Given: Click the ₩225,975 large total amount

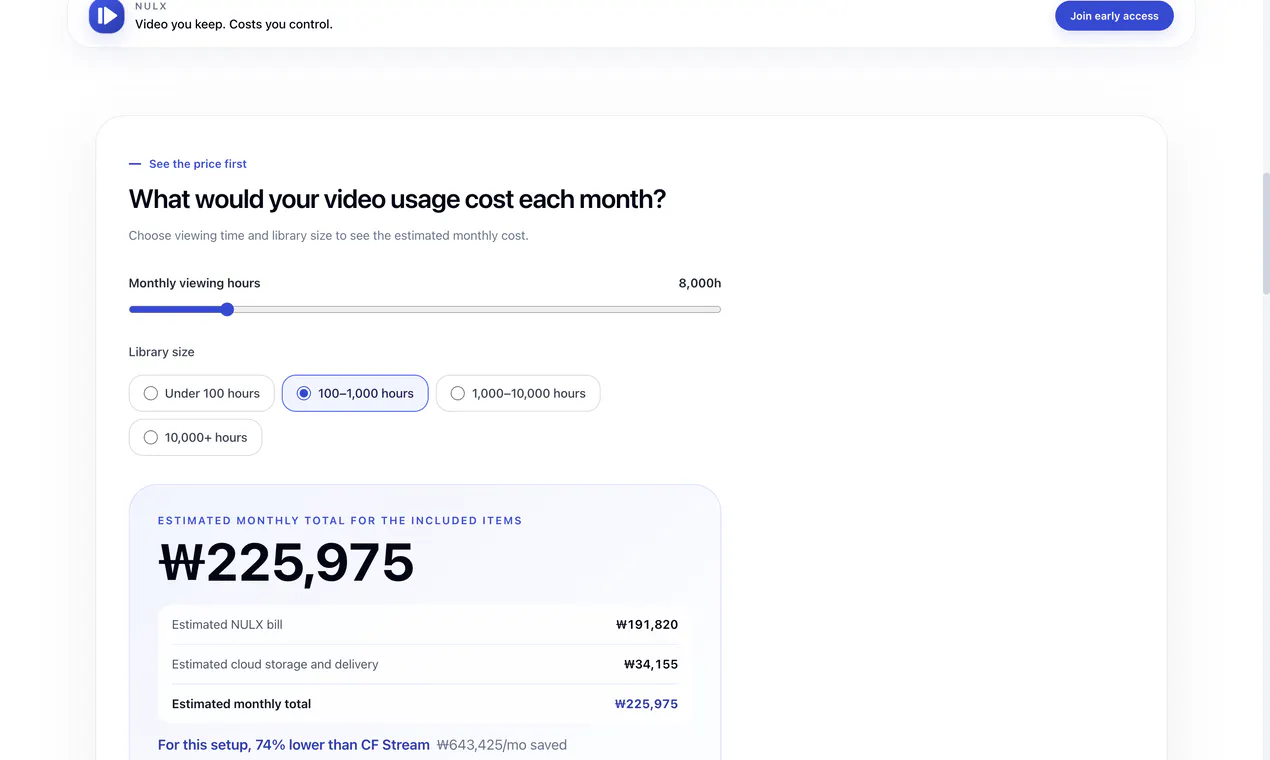Looking at the screenshot, I should [x=286, y=562].
